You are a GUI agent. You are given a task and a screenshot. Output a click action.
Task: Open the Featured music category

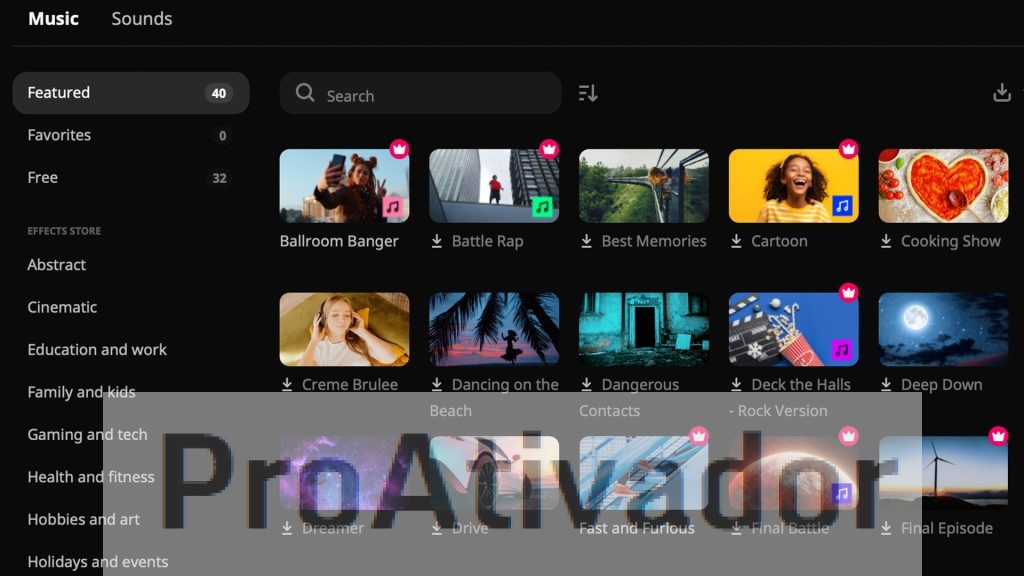click(x=59, y=92)
